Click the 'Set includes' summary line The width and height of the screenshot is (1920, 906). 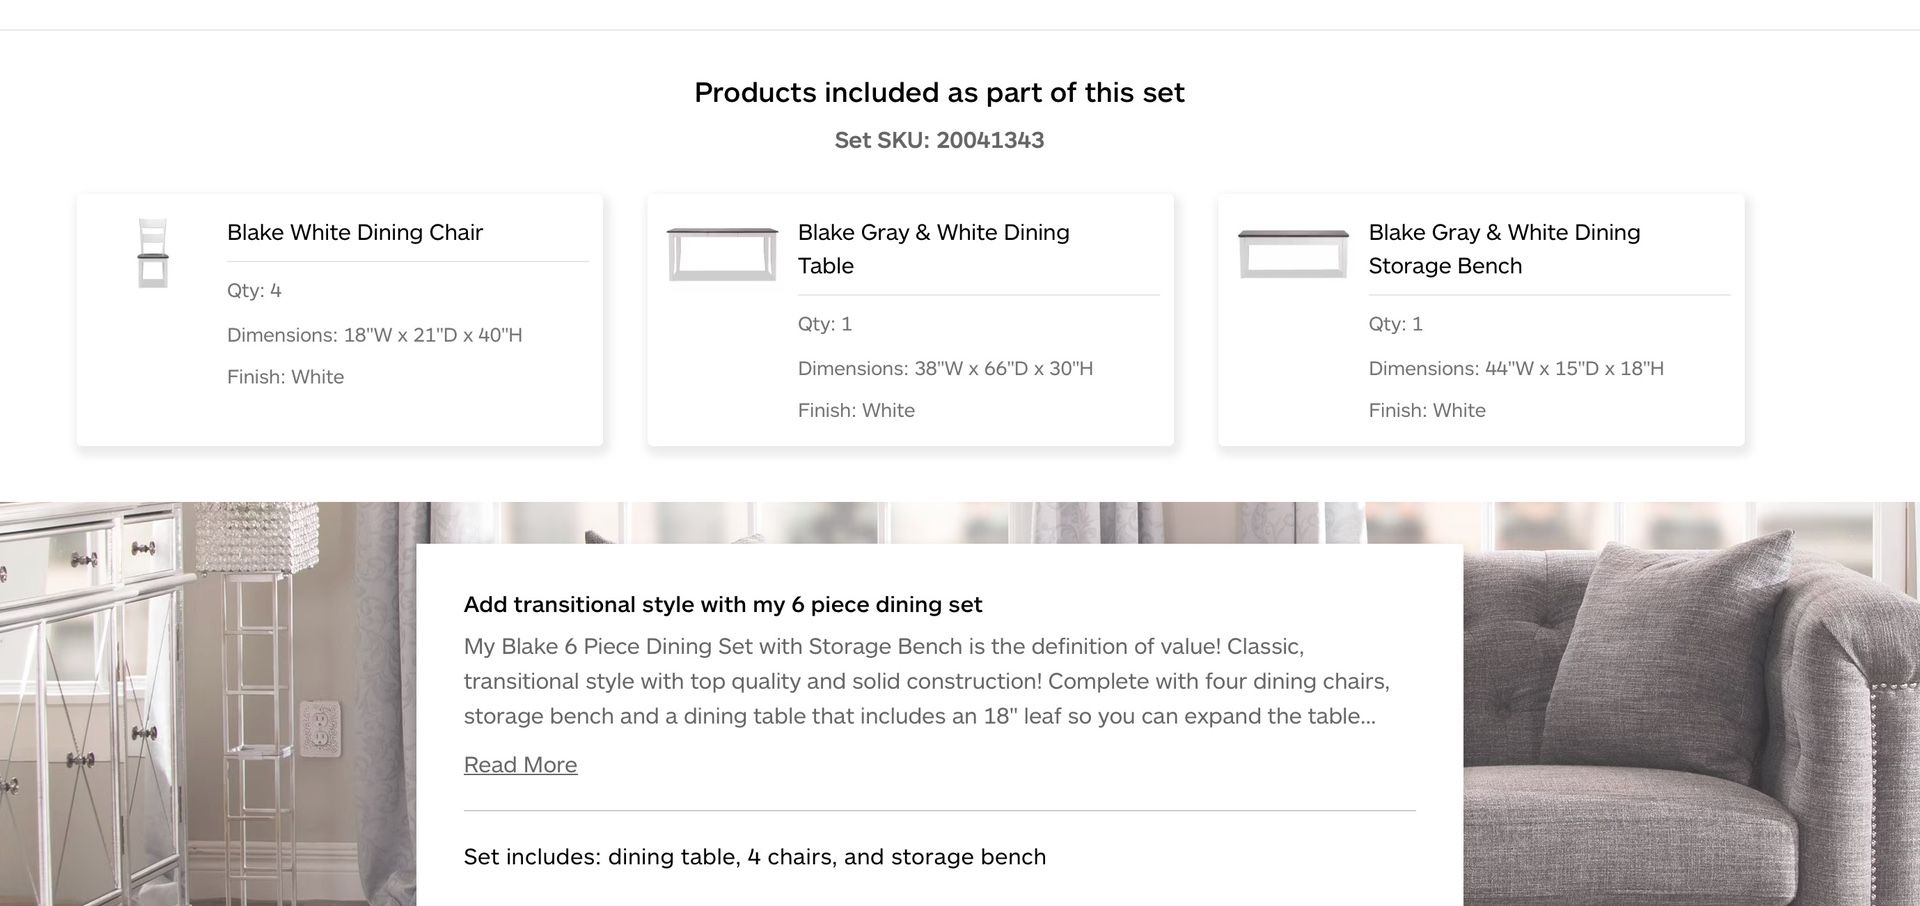[x=755, y=857]
